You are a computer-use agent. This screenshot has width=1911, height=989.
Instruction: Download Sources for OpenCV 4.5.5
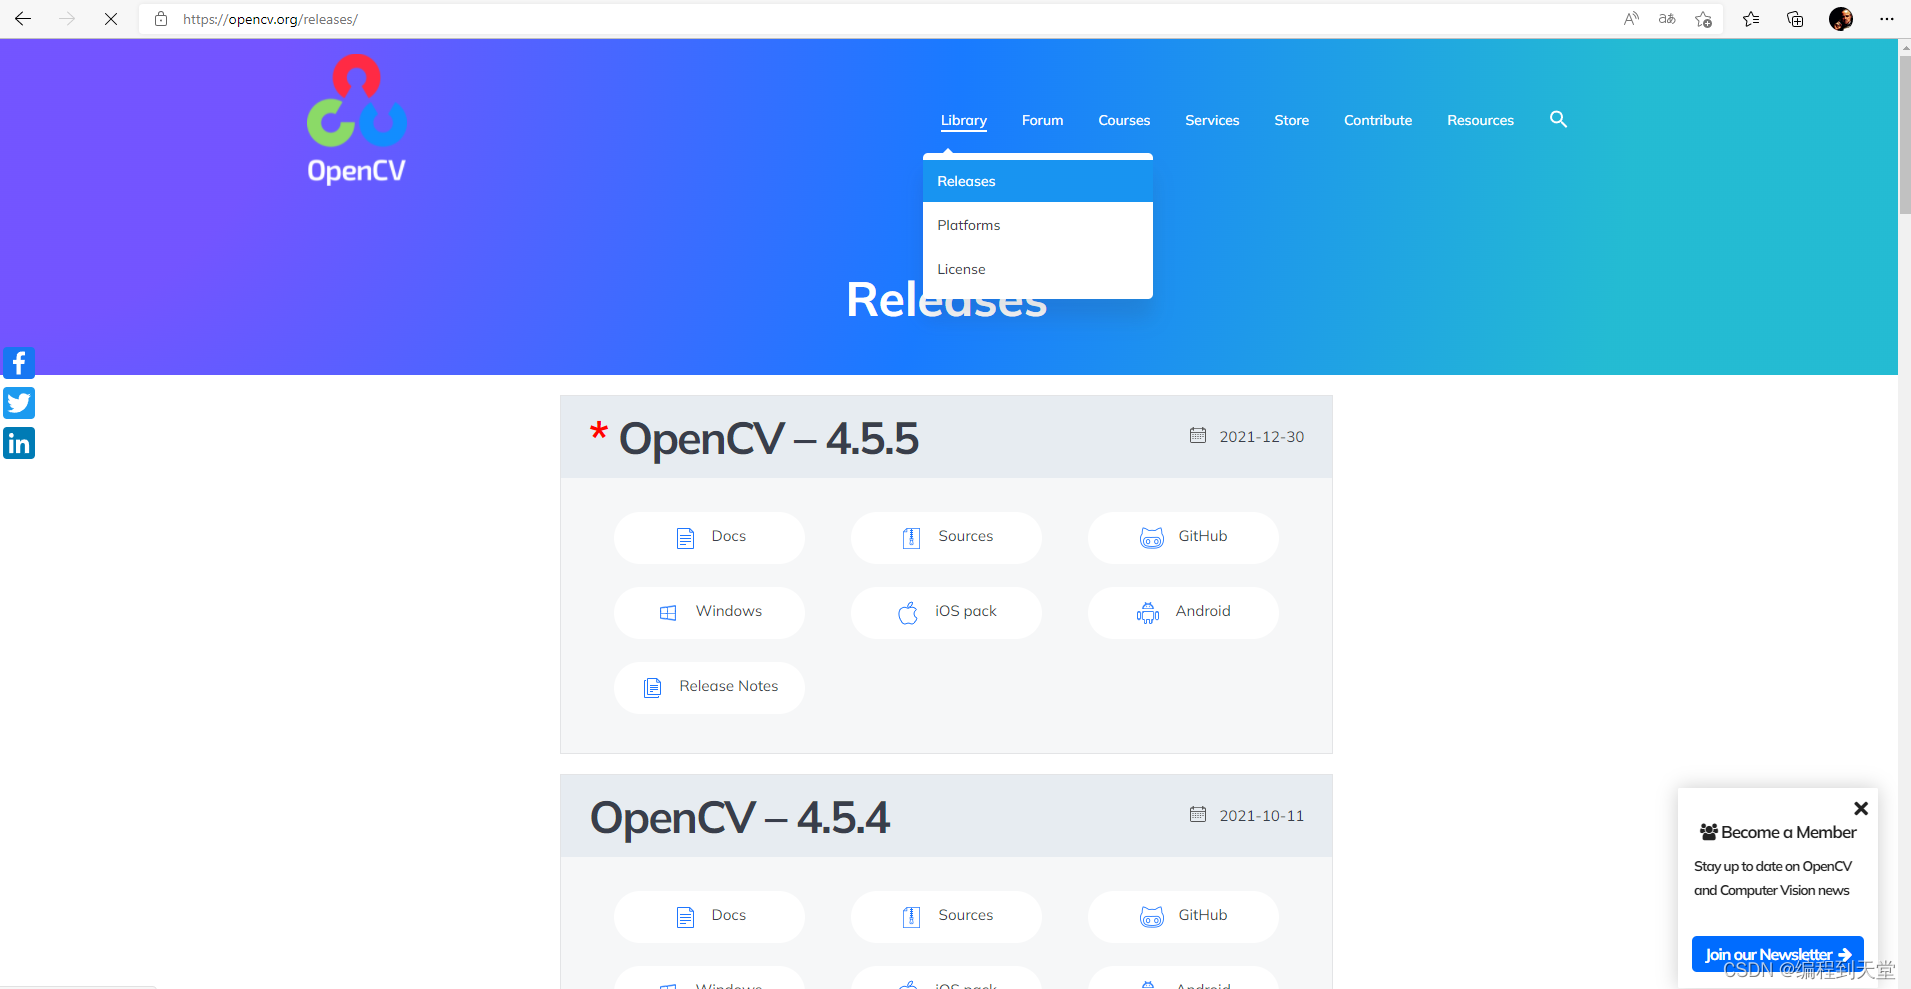click(x=946, y=537)
